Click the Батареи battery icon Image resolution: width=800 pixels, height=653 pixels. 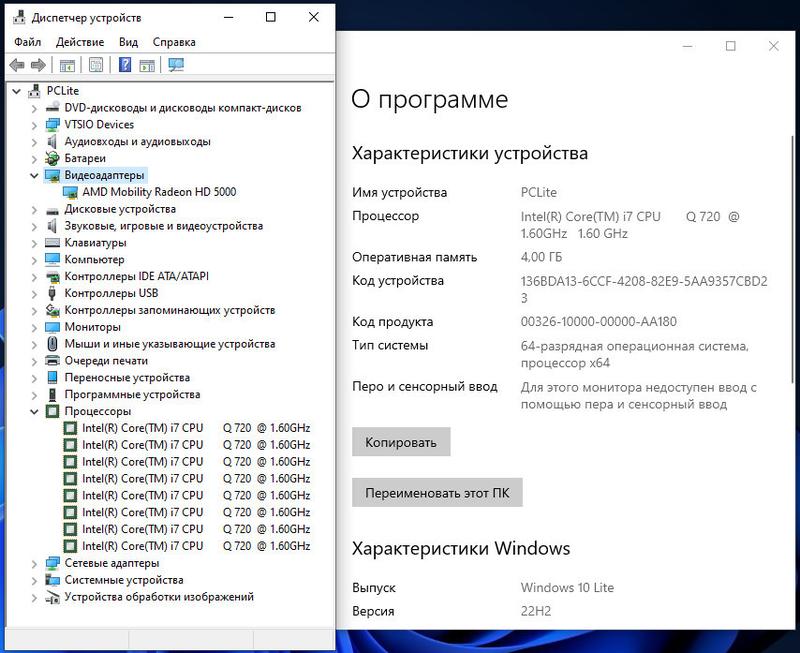[x=53, y=158]
